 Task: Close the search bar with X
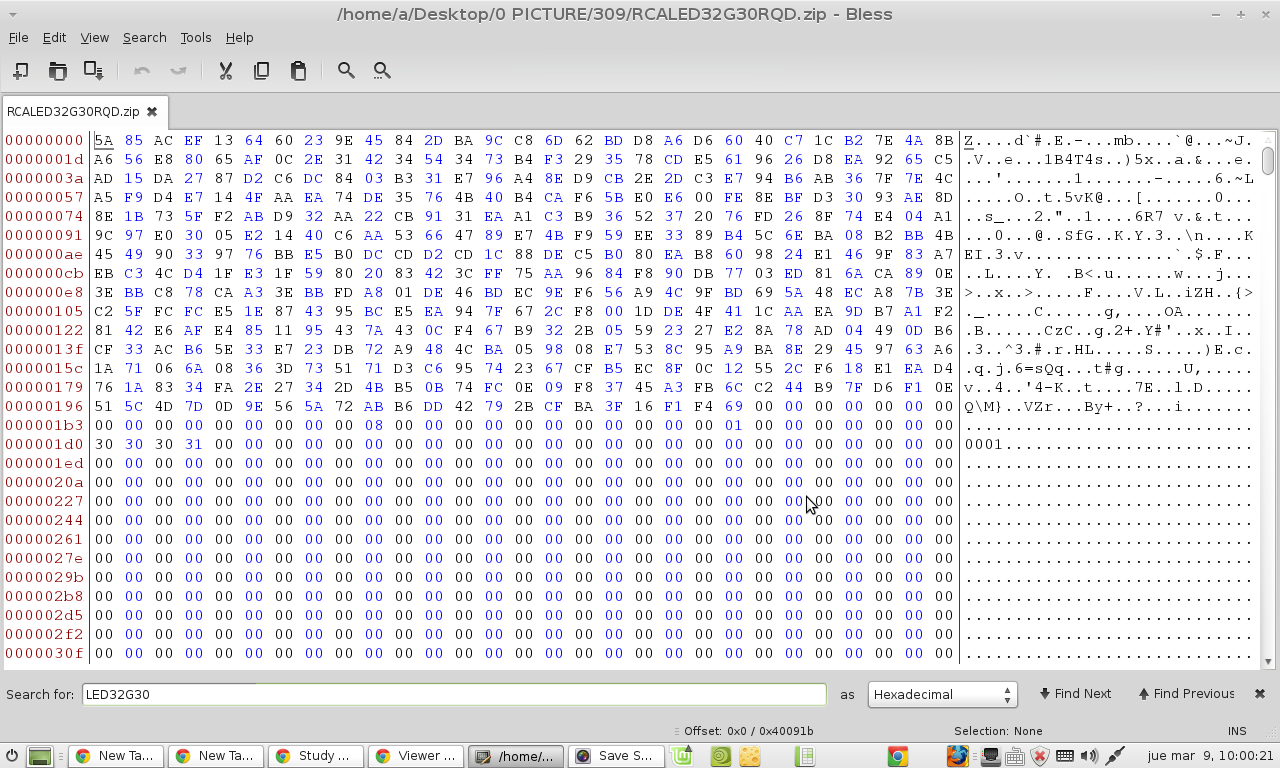point(1260,693)
